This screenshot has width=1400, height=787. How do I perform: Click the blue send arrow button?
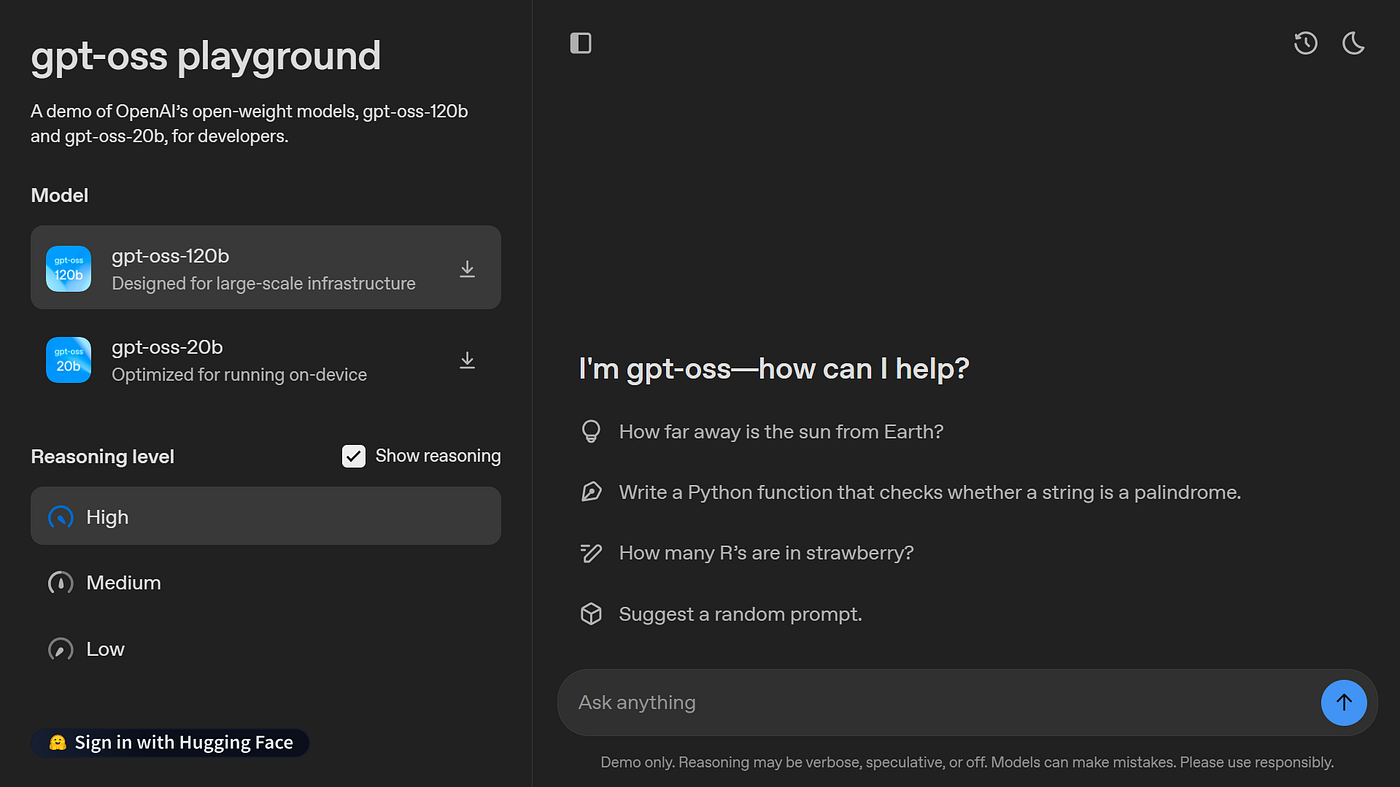coord(1343,702)
